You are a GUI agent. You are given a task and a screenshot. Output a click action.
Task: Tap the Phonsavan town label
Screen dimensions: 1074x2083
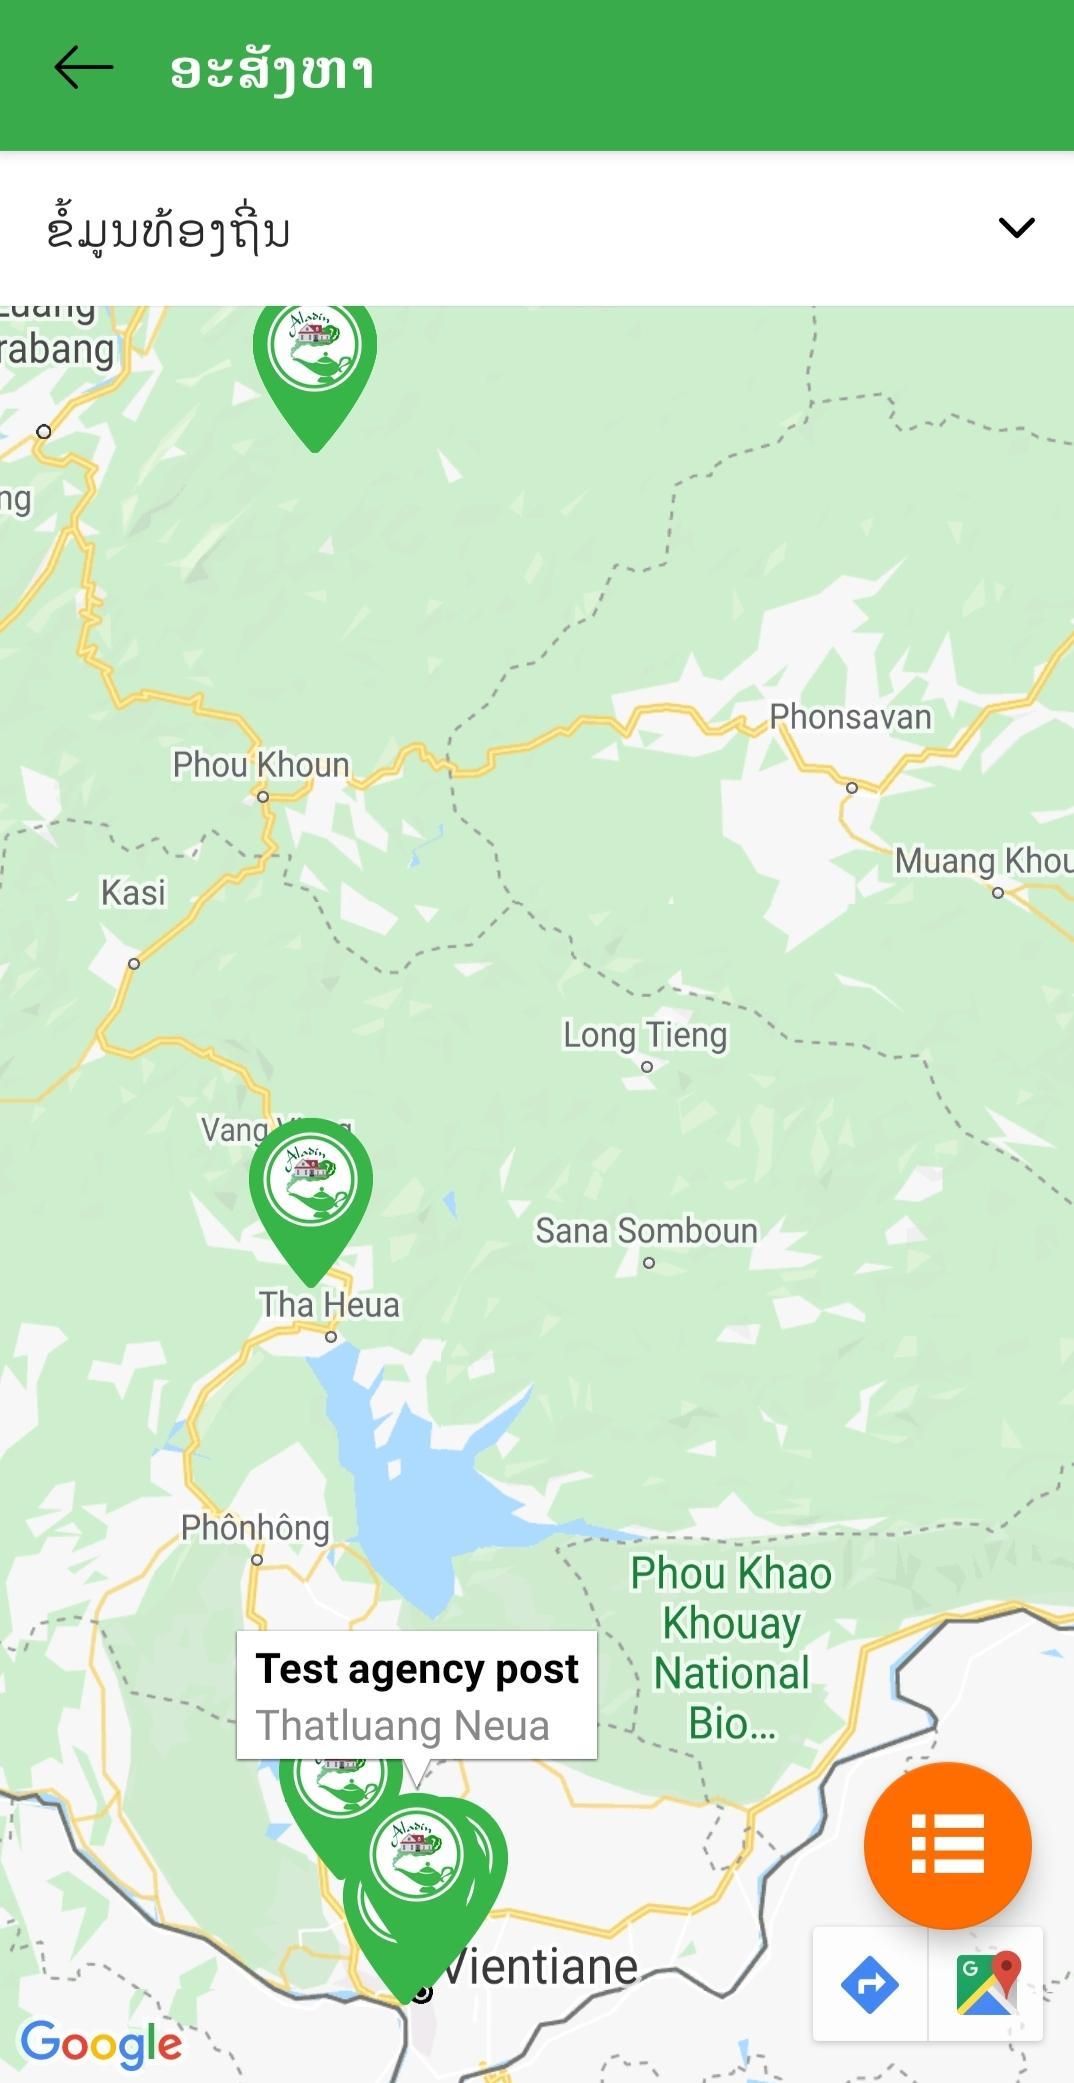[850, 717]
